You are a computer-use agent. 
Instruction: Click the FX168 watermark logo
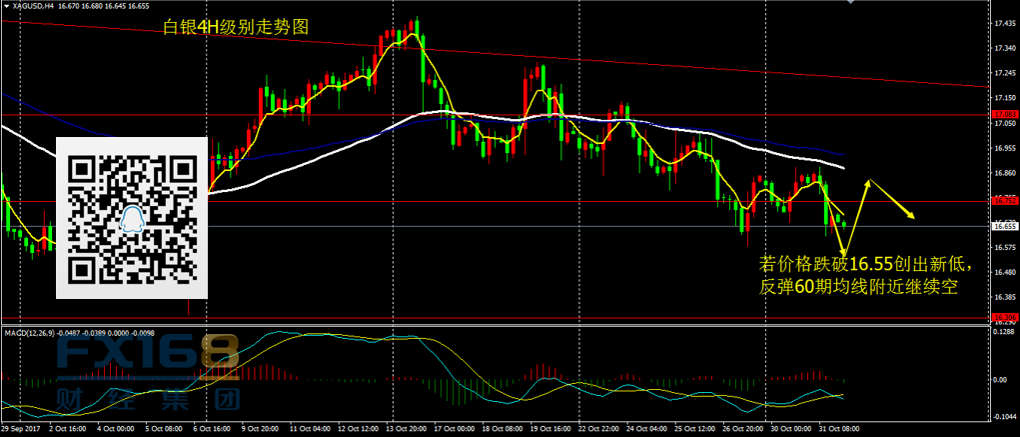pyautogui.click(x=148, y=355)
